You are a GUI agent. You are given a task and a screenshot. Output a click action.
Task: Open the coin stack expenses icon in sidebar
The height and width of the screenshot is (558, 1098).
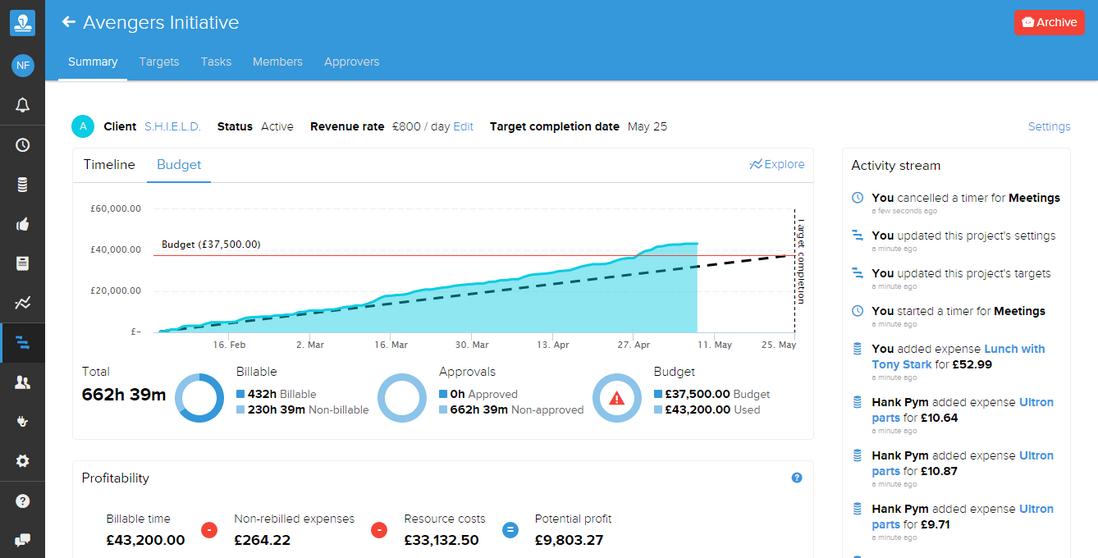[x=22, y=185]
